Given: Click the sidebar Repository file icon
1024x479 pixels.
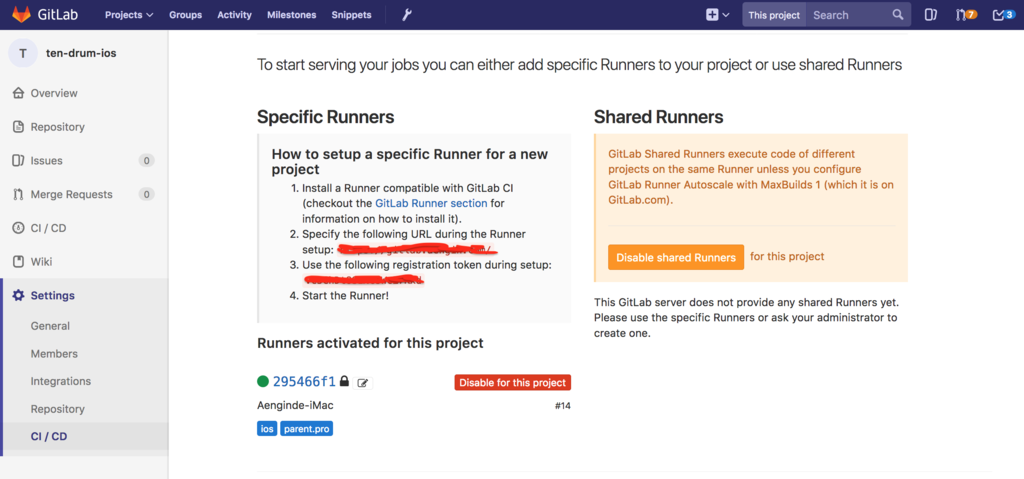Looking at the screenshot, I should pos(18,127).
